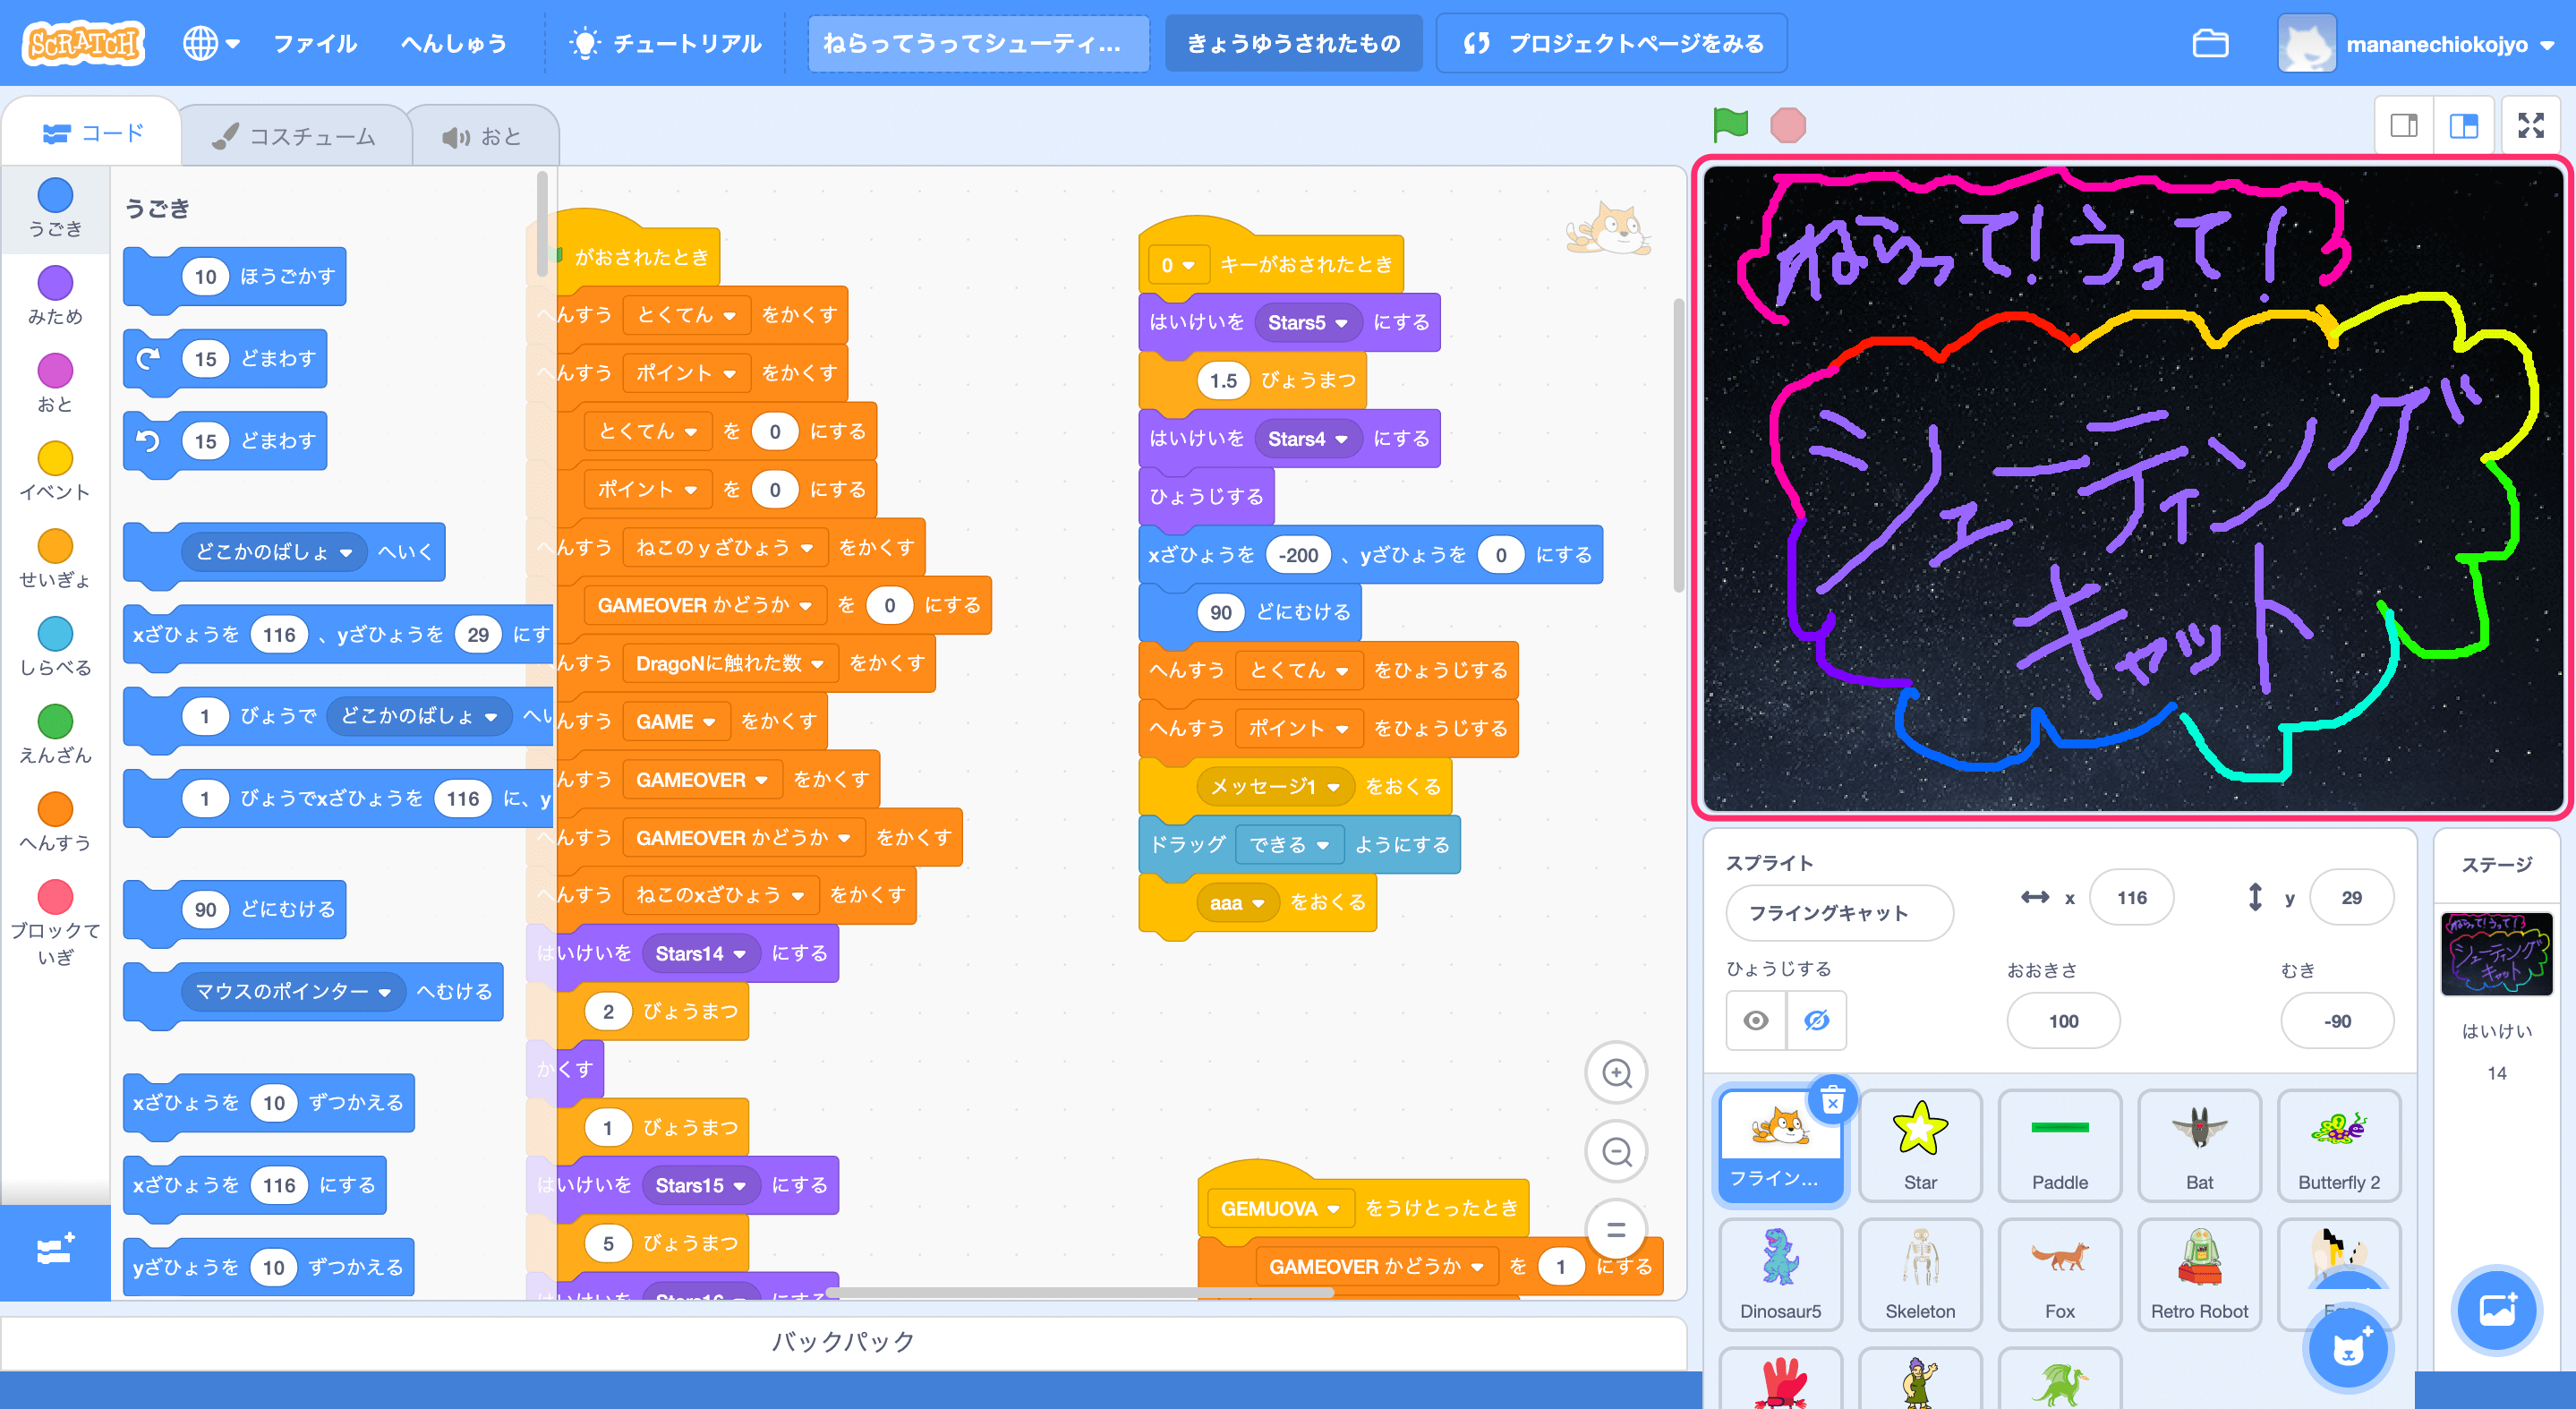Screen dimensions: 2576x1409
Task: Open the add extension button
Action: click(55, 1252)
